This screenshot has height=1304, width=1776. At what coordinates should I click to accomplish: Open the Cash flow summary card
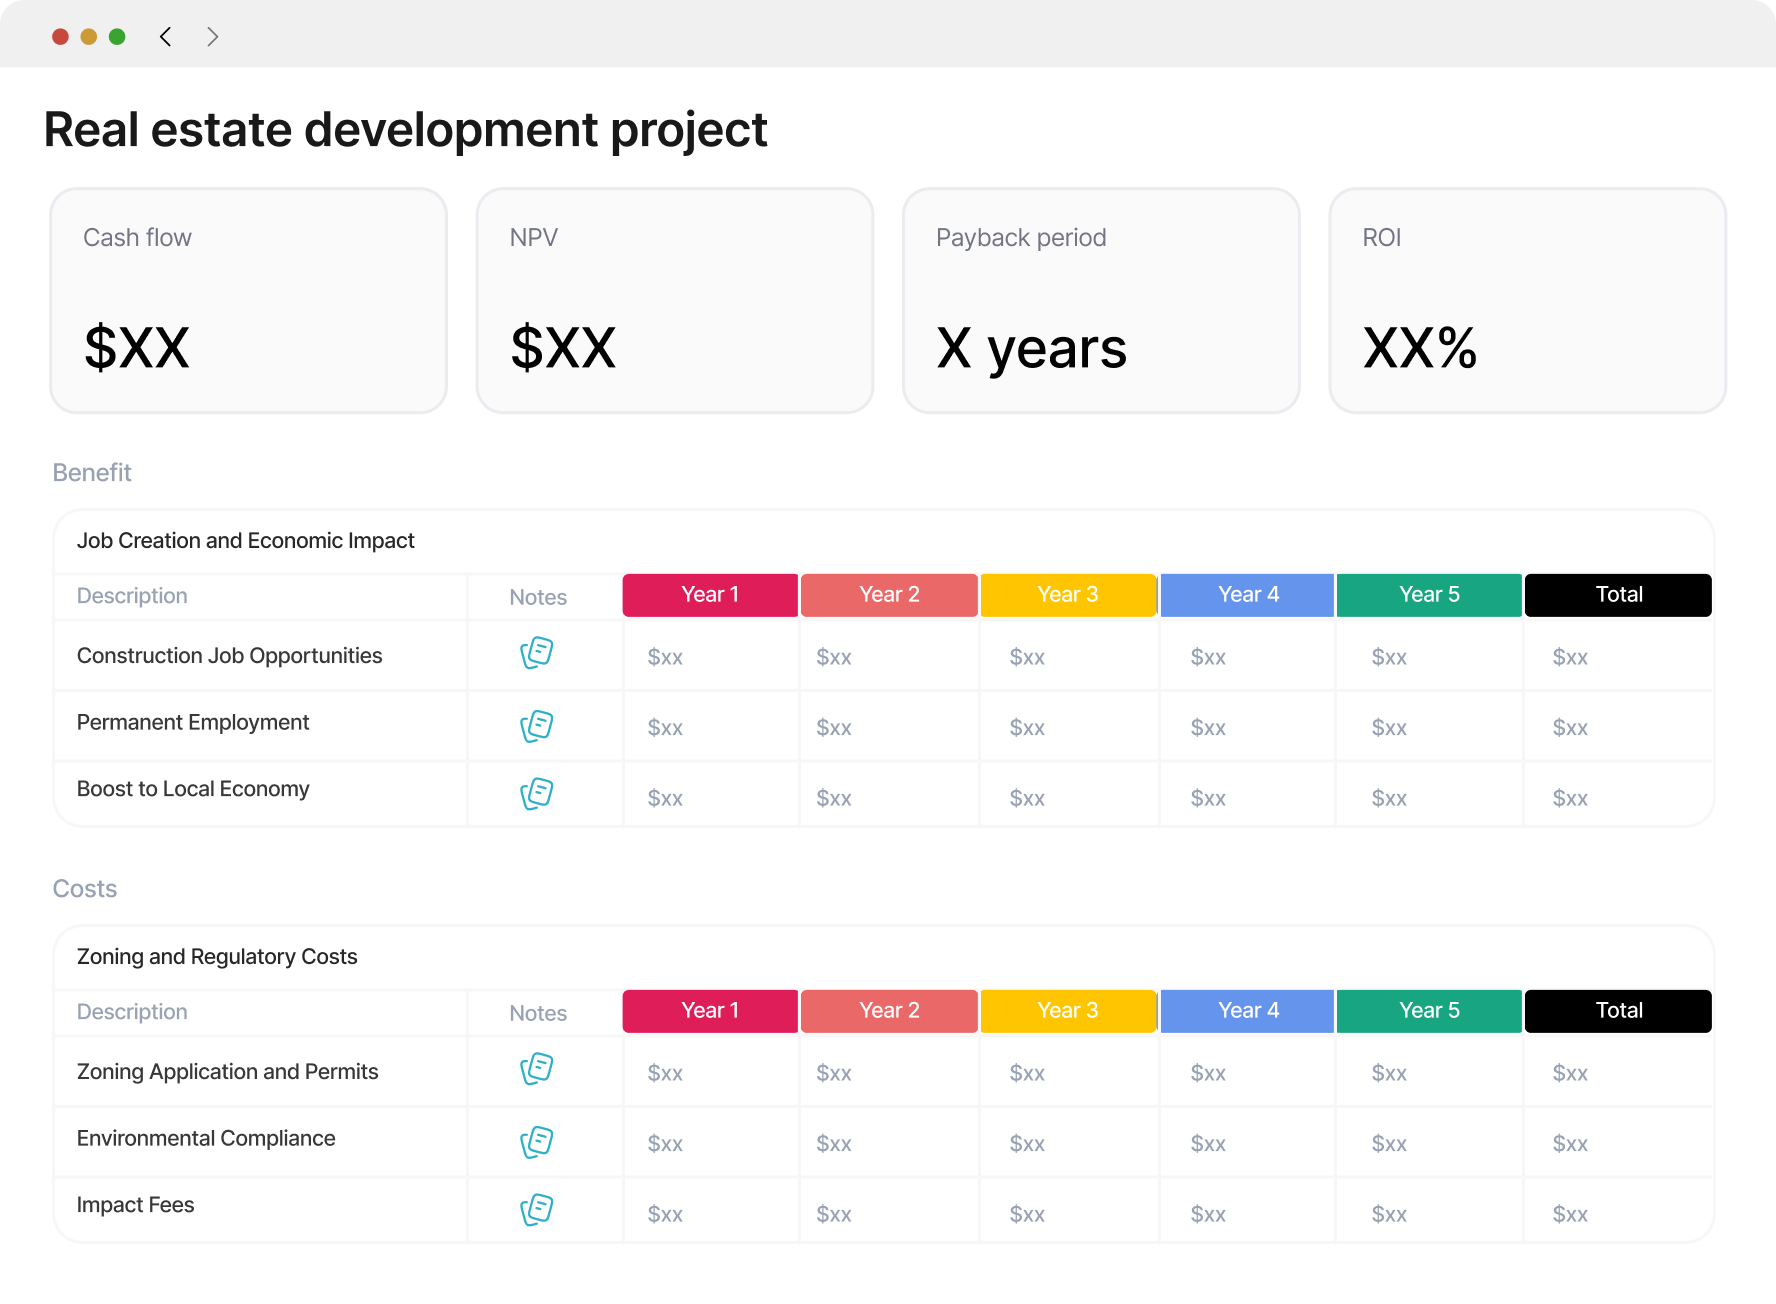pyautogui.click(x=249, y=300)
